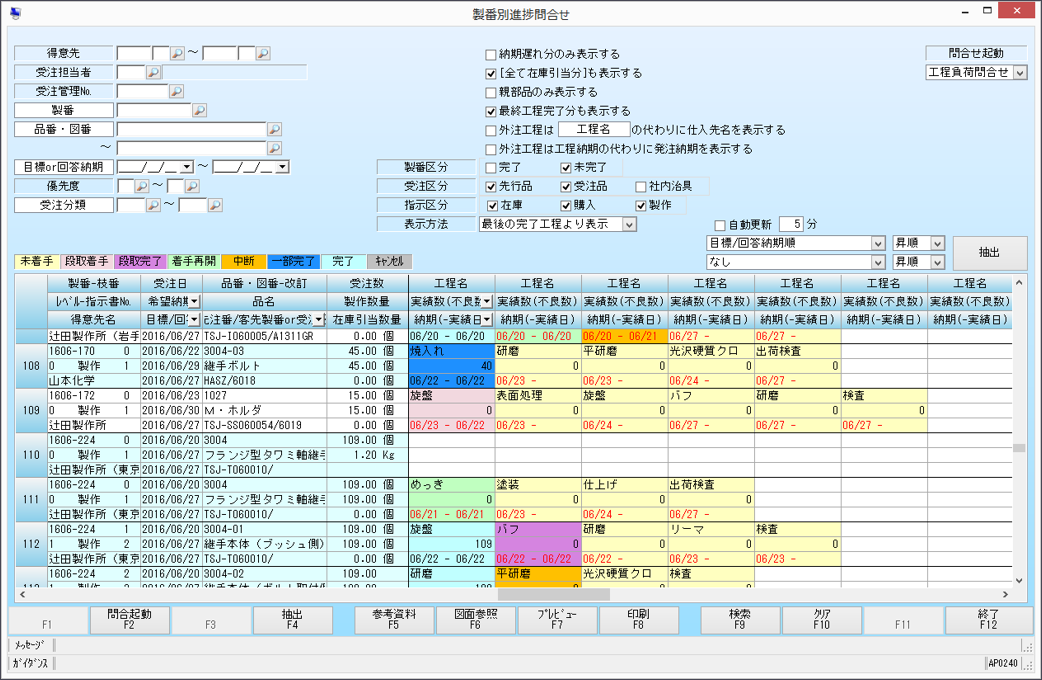Viewport: 1042px width, 680px height.
Task: Click the 製番 text input field
Action: [x=153, y=110]
